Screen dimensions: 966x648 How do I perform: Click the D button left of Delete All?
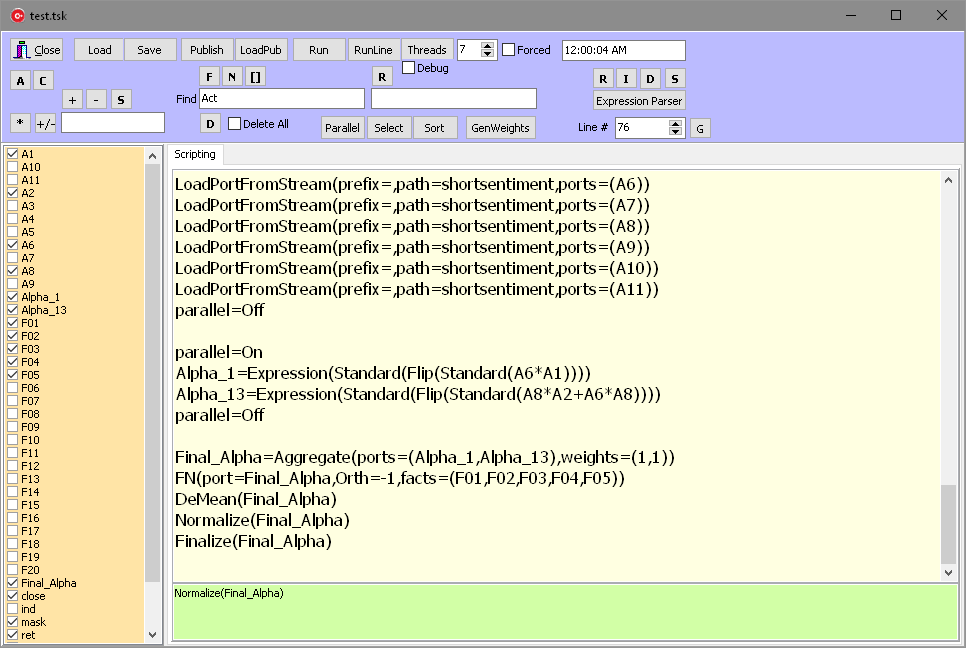210,124
